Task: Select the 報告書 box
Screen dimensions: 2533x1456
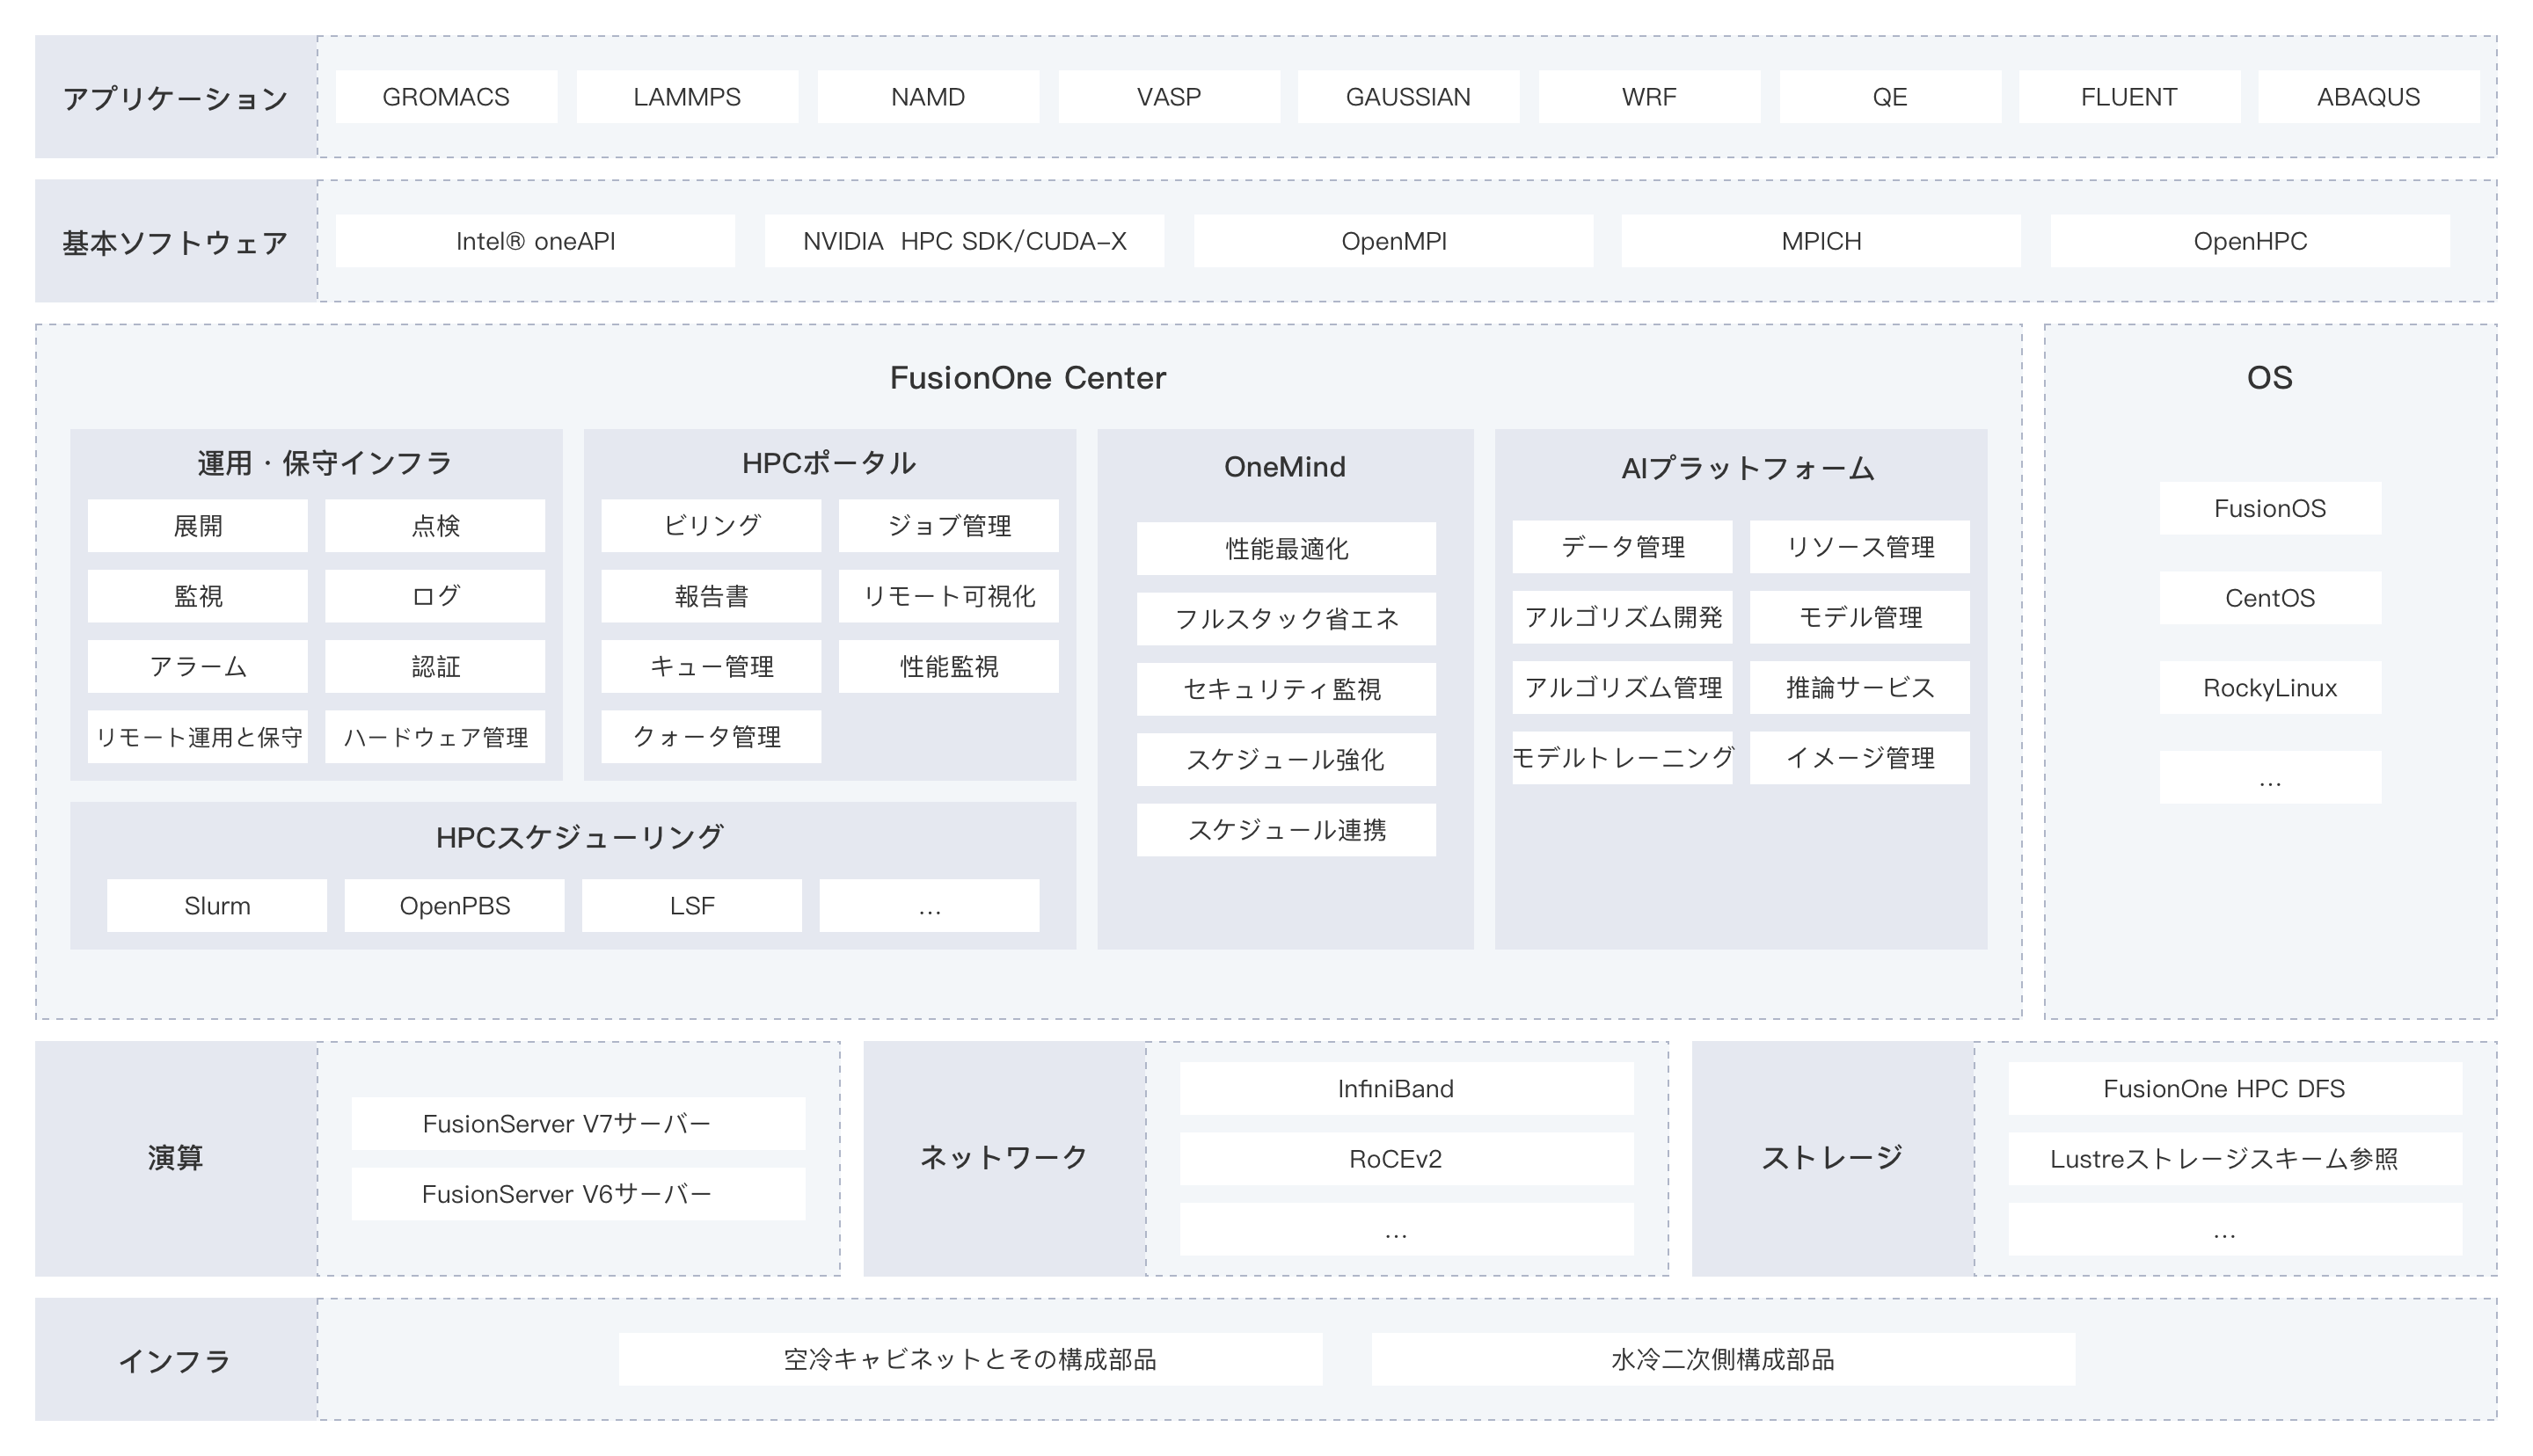Action: 711,596
